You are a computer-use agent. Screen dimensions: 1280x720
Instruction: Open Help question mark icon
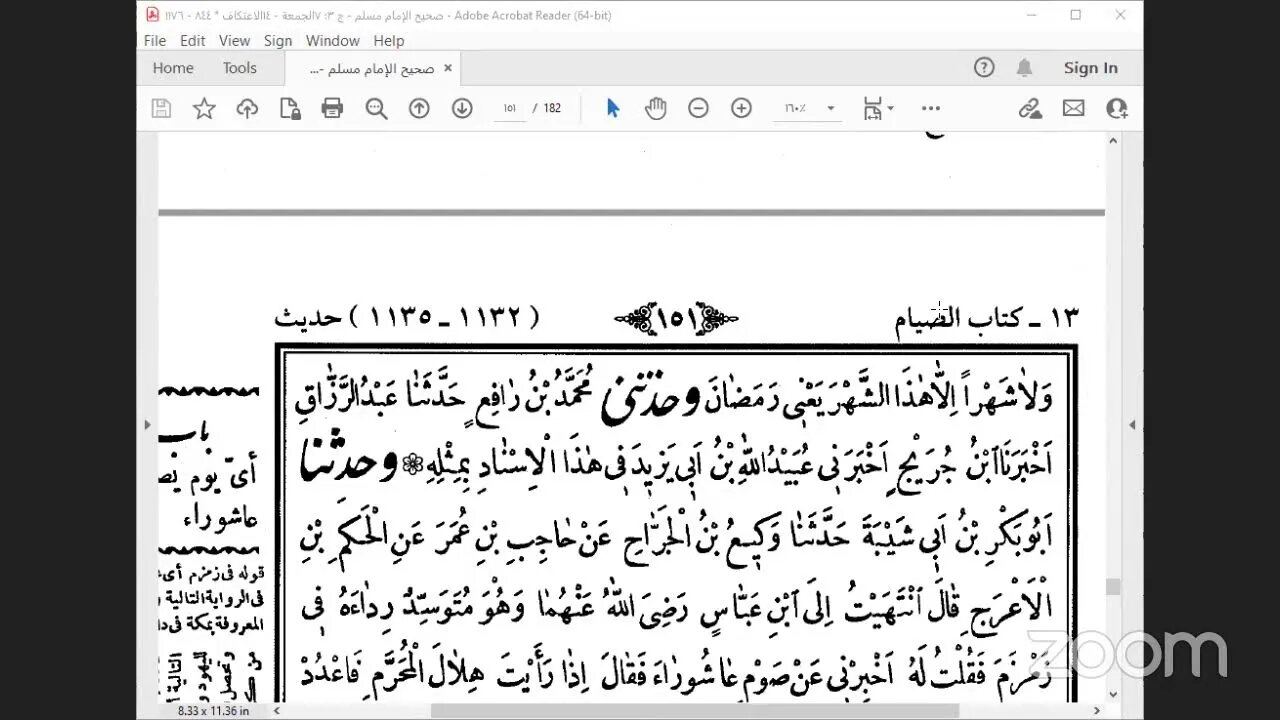984,68
